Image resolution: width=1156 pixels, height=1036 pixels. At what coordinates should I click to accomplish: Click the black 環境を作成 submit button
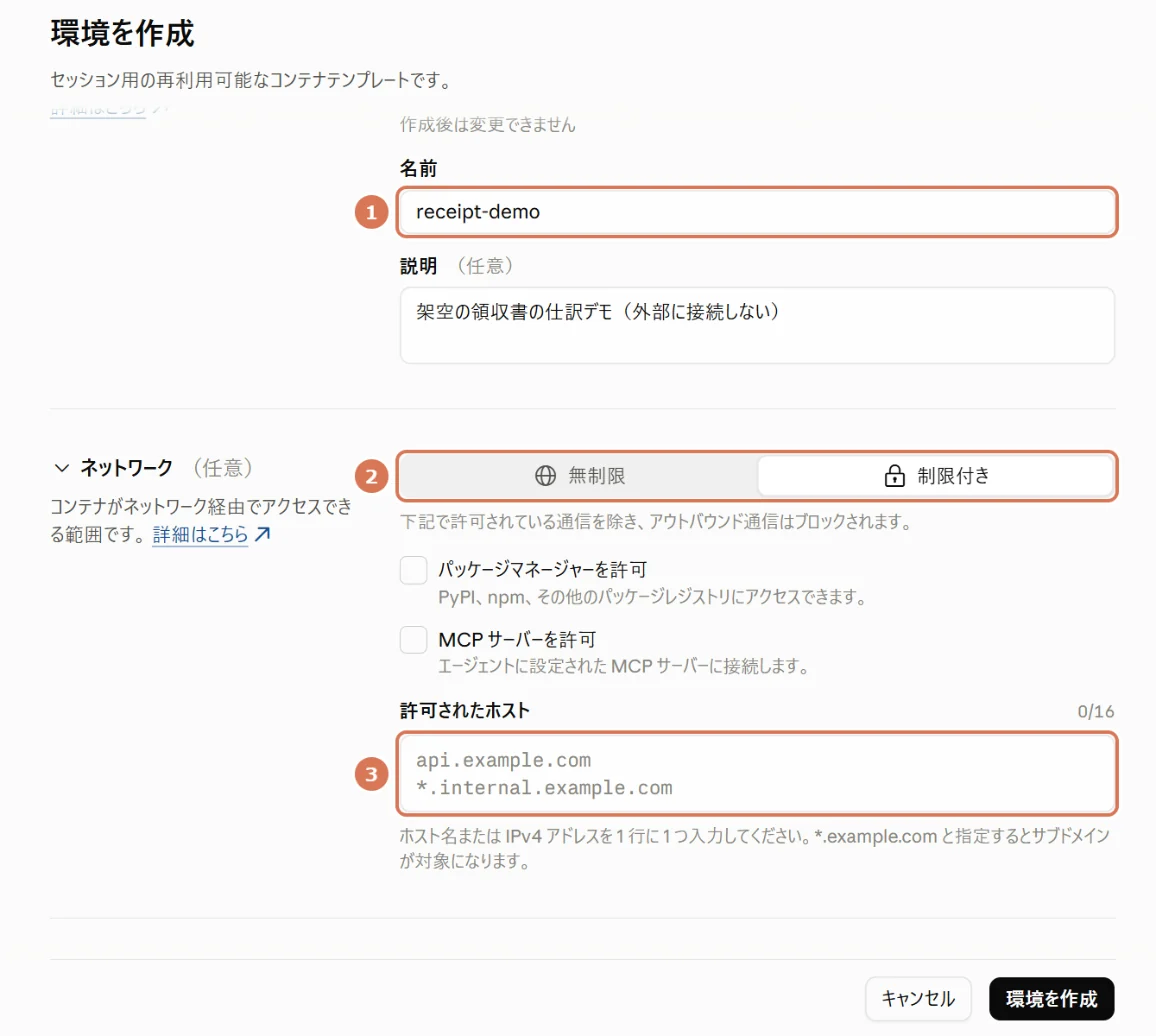(1051, 999)
